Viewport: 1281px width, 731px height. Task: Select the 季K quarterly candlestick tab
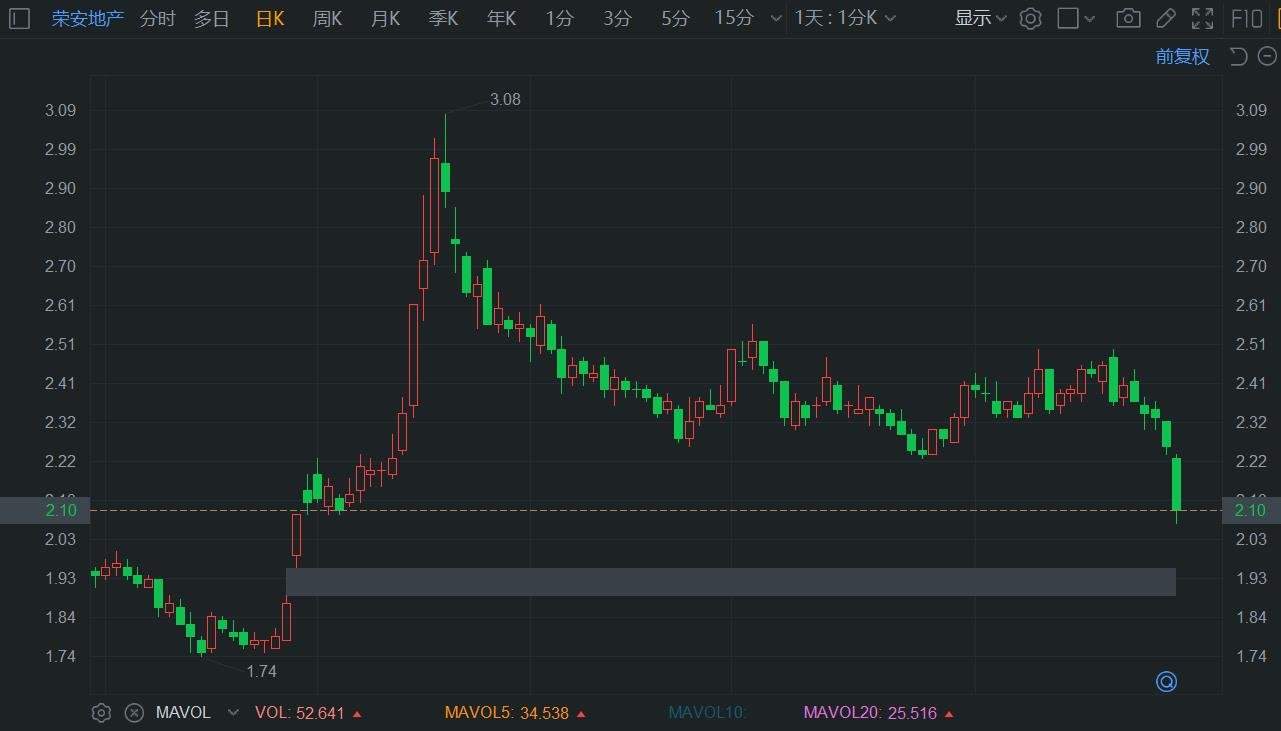click(443, 18)
